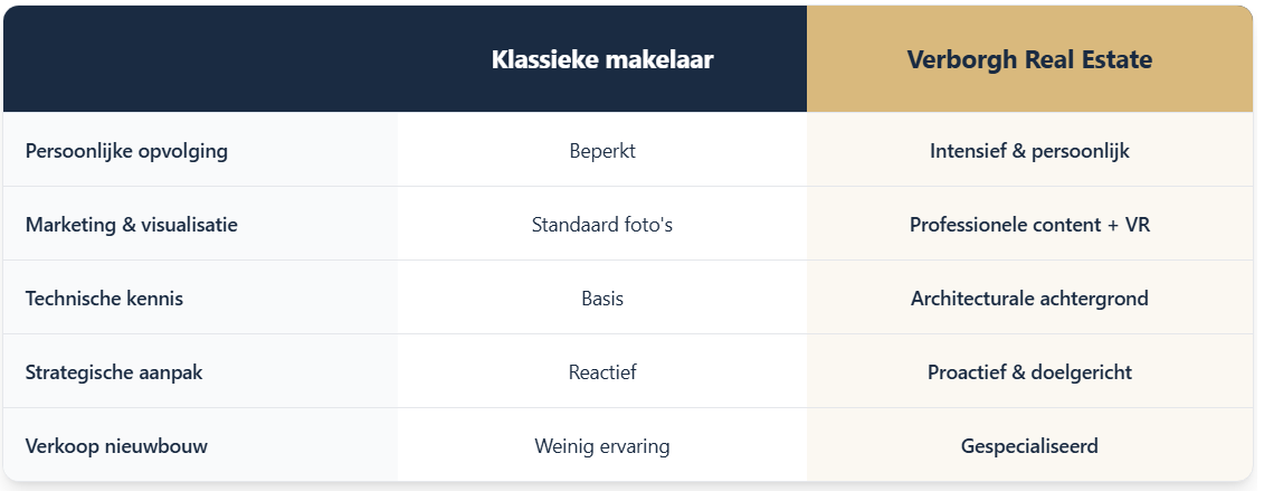This screenshot has height=491, width=1264.
Task: Click the ampersand in 'Marketing & visualisatie'
Action: 128,225
